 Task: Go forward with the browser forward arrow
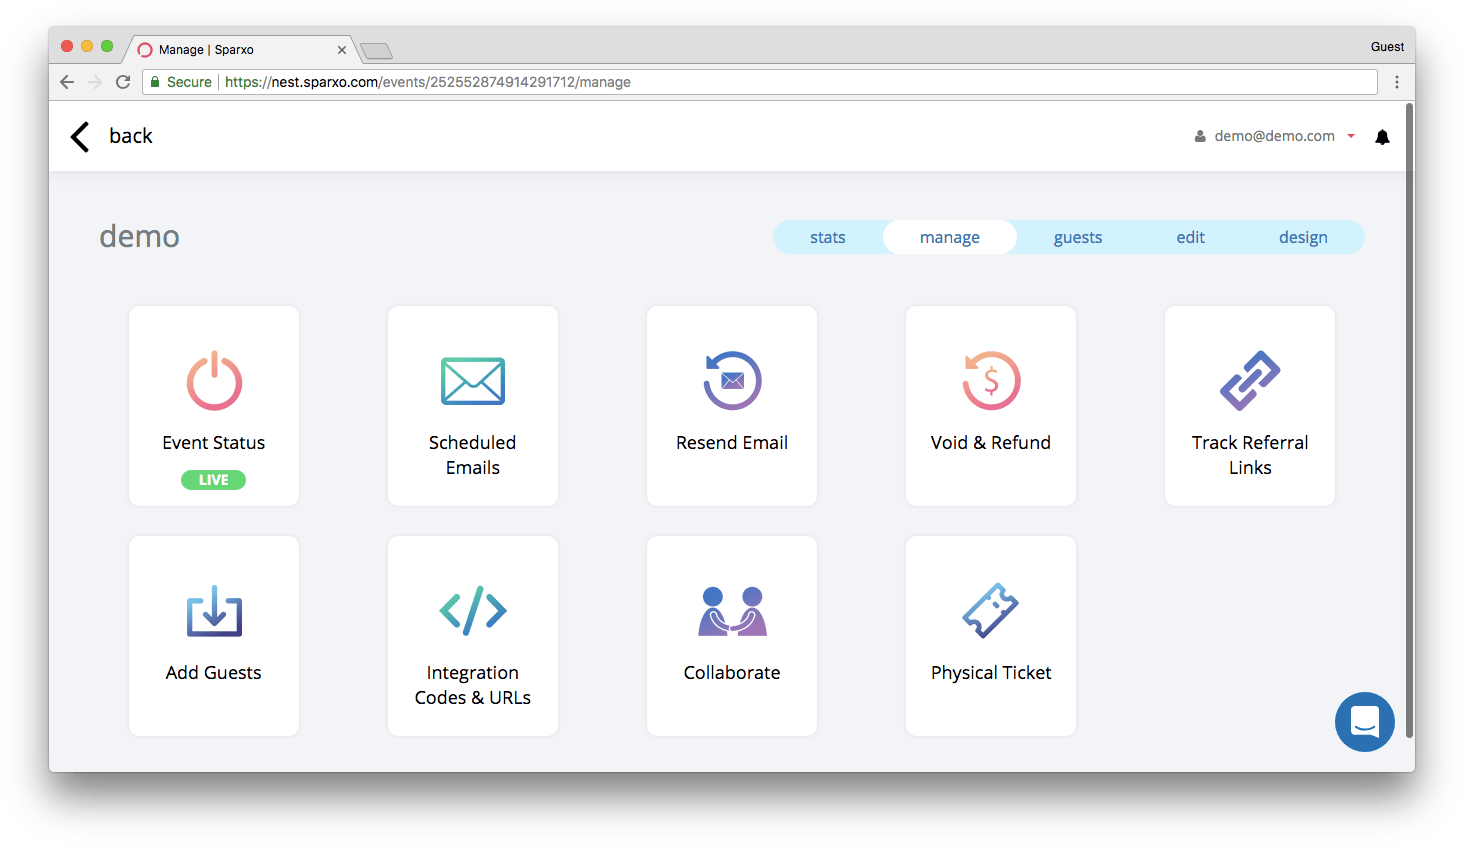tap(95, 82)
